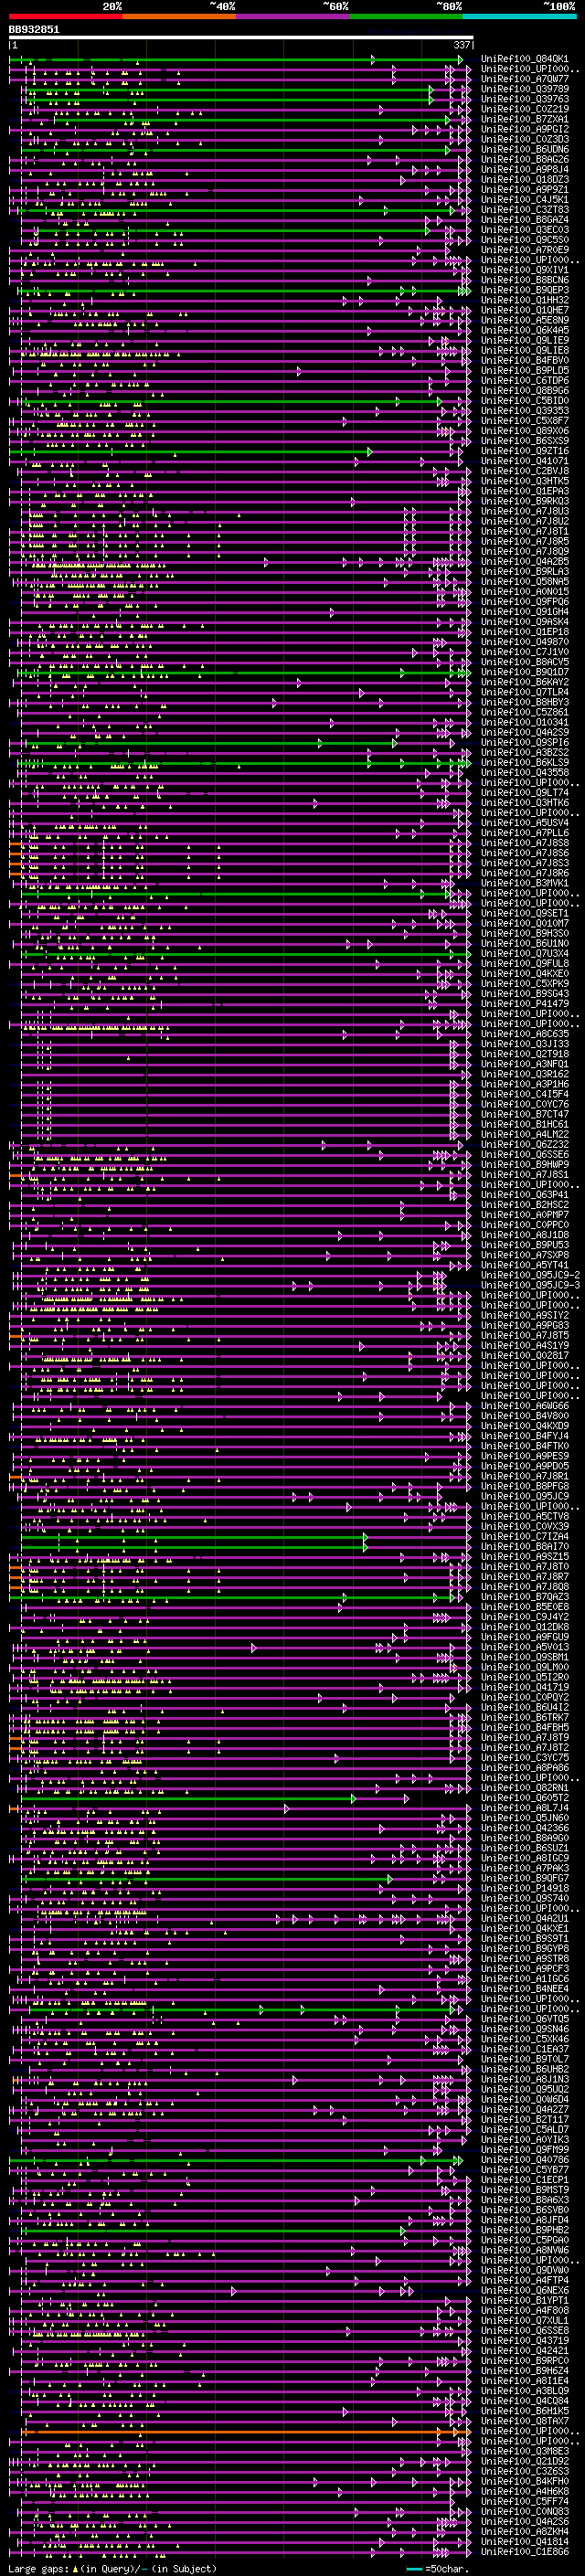The height and width of the screenshot is (2576, 585).
Task: Open hit UniRef100_Q84QK1
Action: click(x=525, y=59)
